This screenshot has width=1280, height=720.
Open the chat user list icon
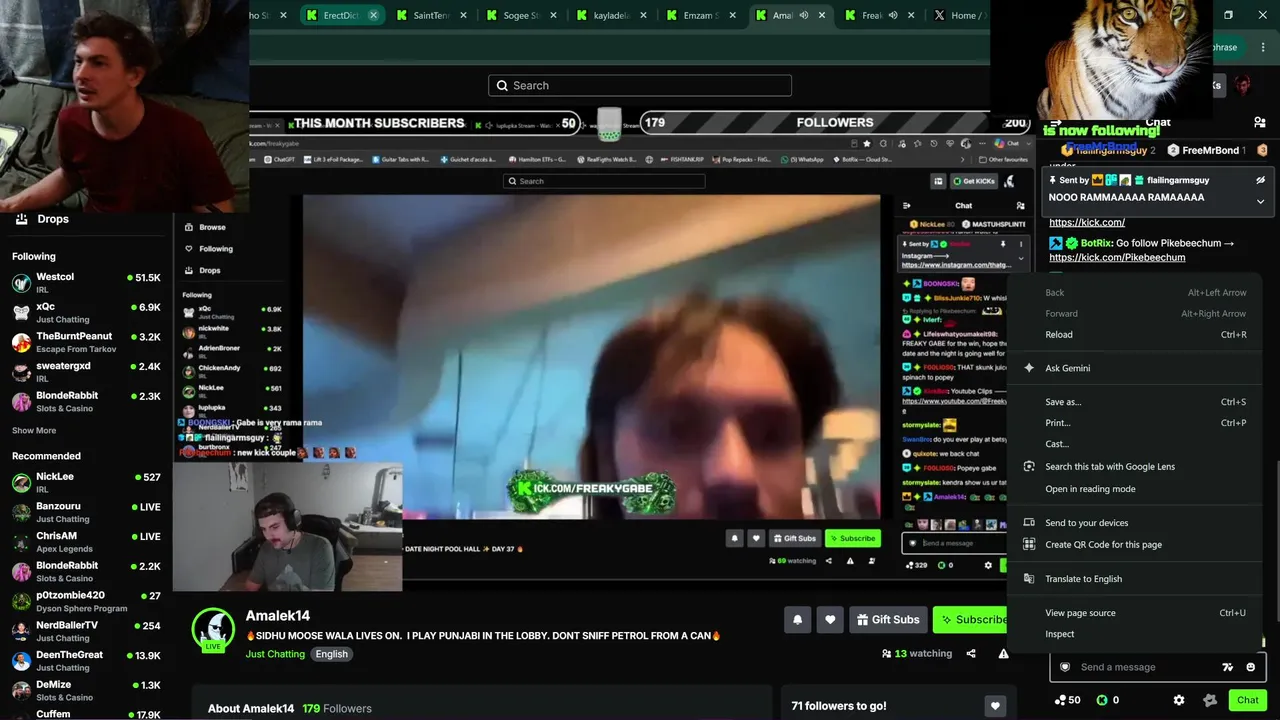[x=1259, y=122]
